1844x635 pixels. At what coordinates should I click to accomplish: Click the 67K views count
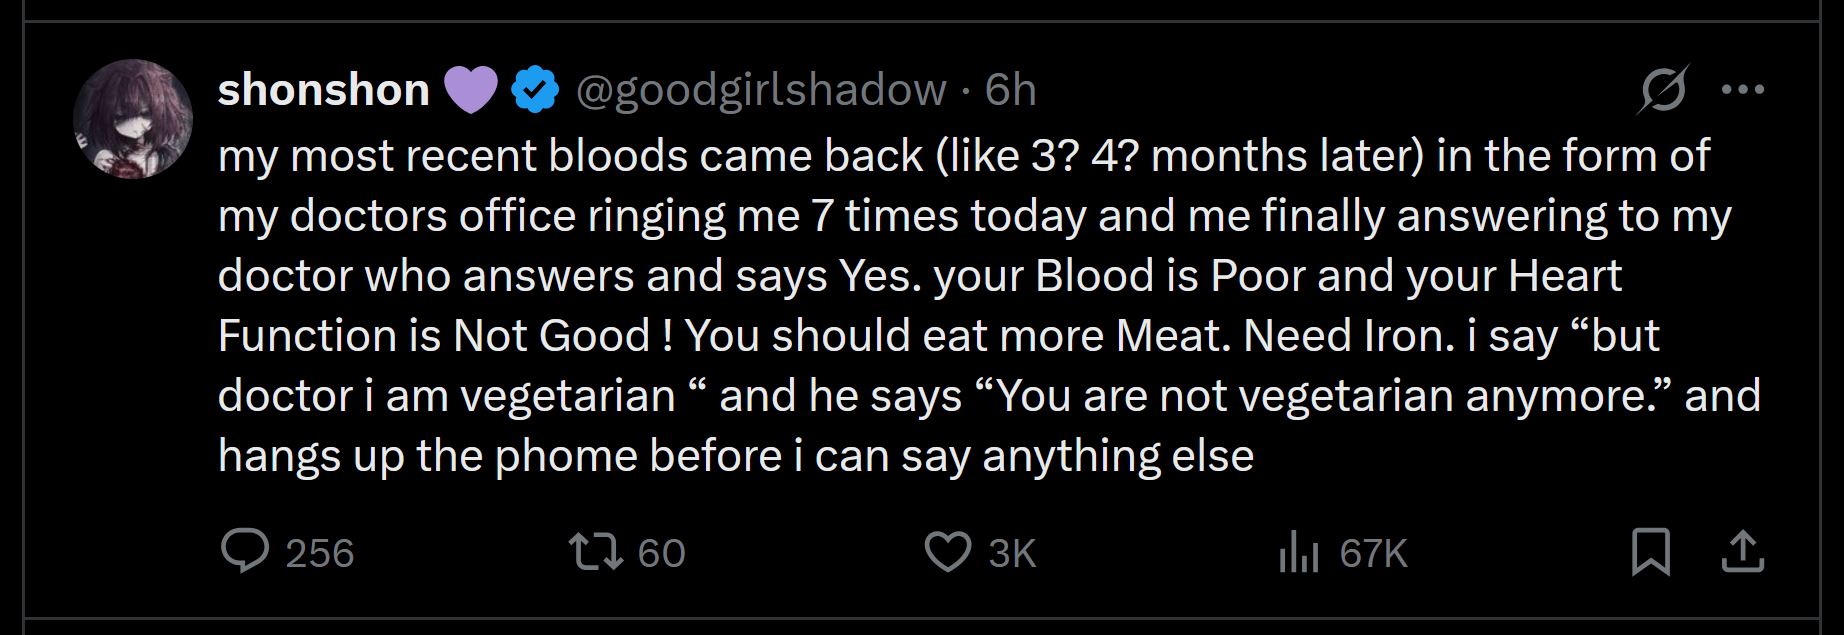tap(1373, 553)
